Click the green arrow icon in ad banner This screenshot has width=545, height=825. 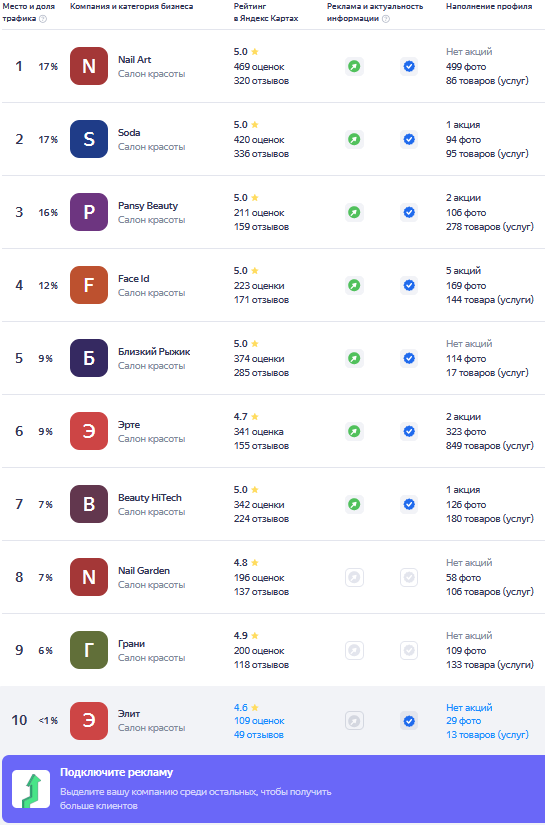31,789
